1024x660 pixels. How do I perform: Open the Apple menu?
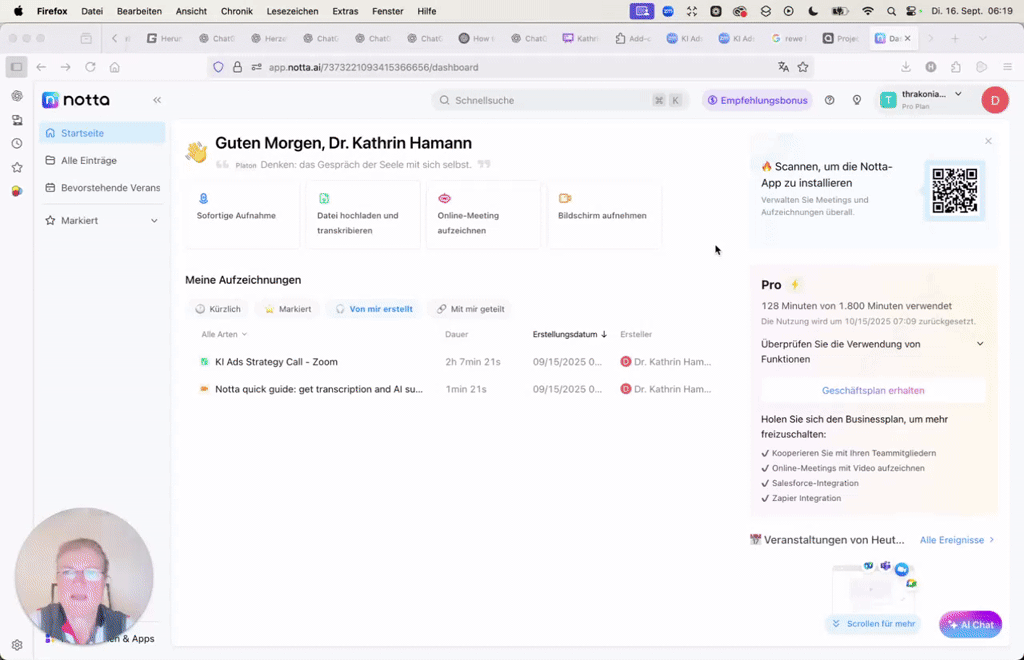18,11
